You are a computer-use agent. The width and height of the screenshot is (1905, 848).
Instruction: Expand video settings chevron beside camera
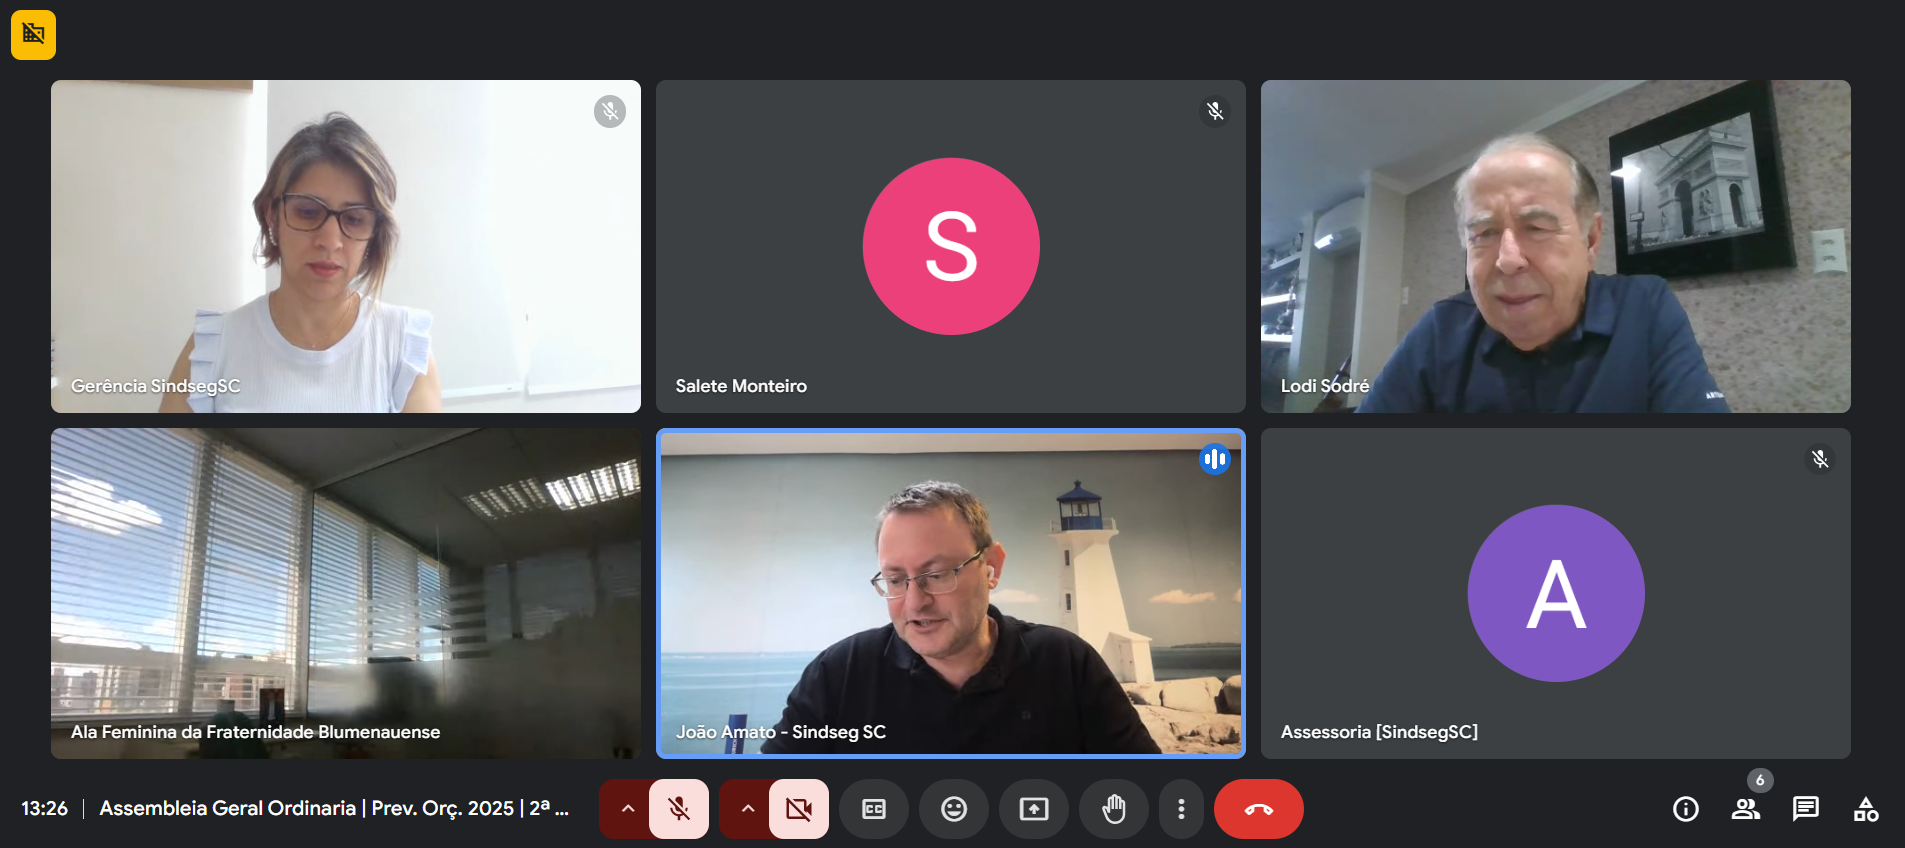[x=747, y=809]
